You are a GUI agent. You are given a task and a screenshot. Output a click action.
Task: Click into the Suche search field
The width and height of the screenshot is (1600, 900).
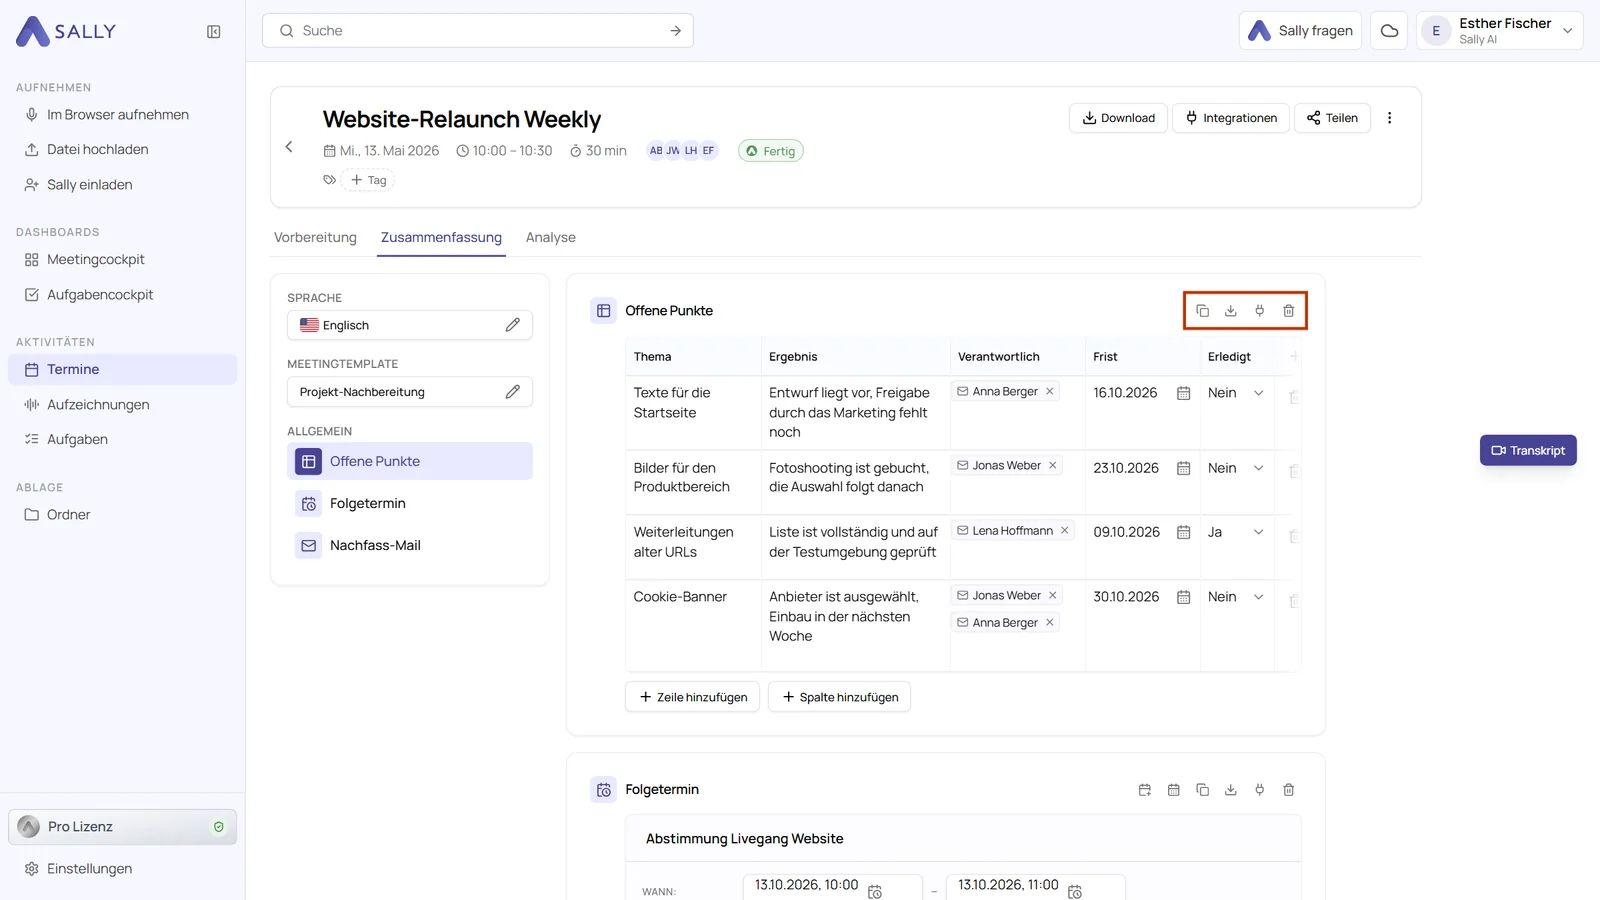click(x=478, y=31)
